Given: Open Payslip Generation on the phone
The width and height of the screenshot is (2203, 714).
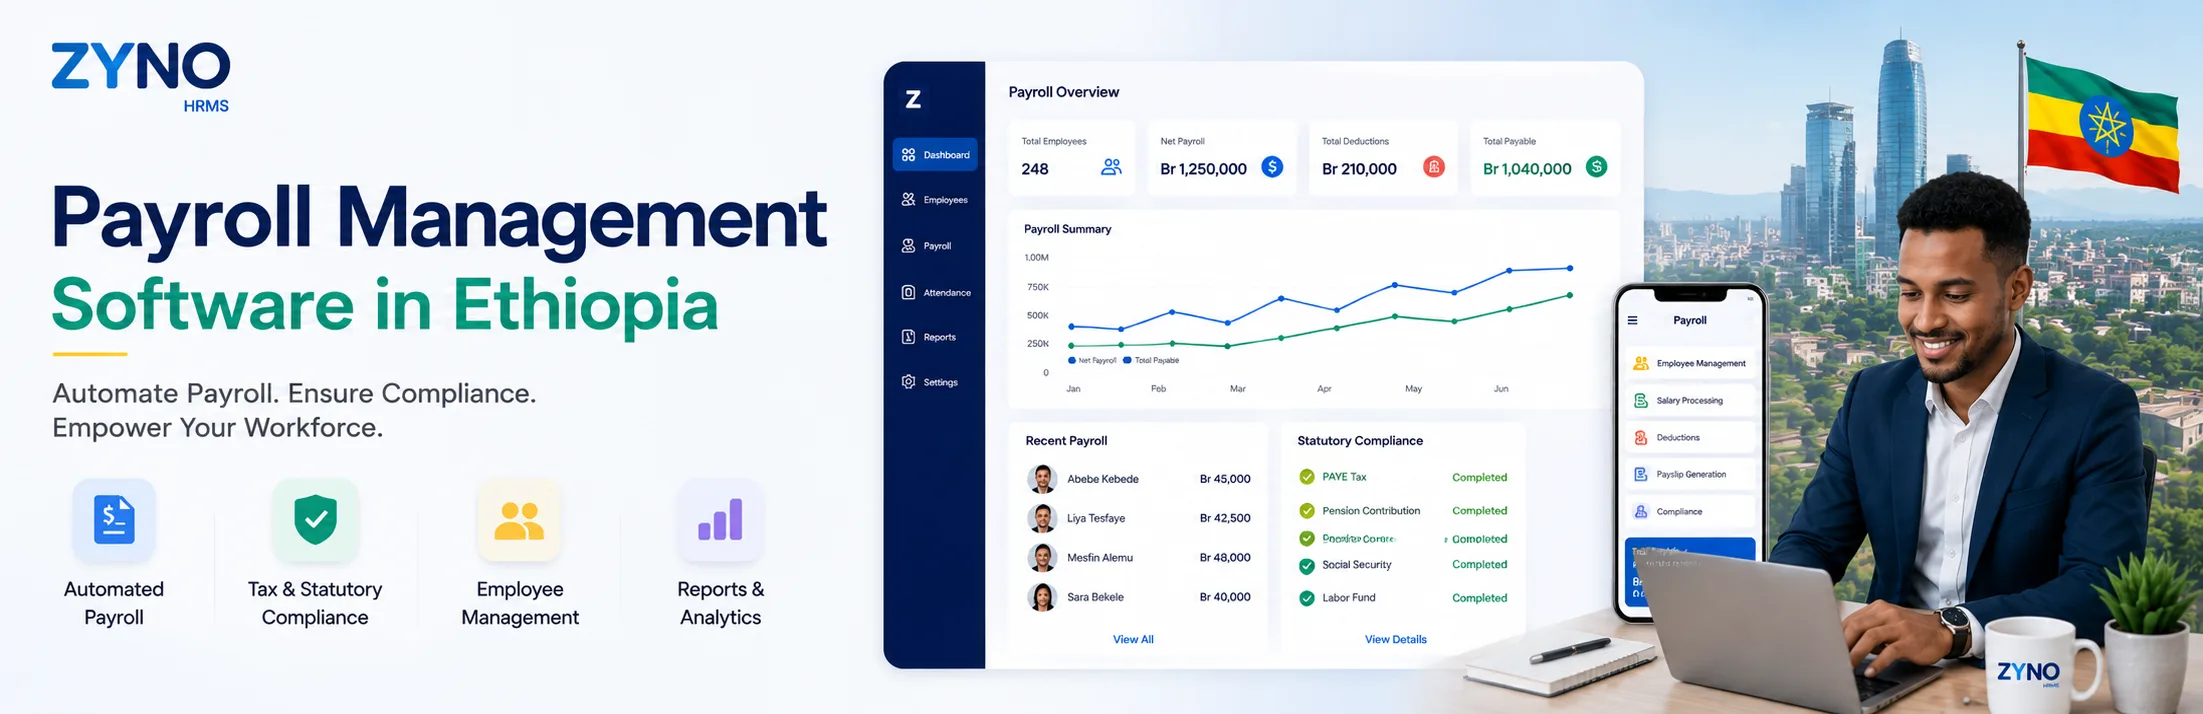Looking at the screenshot, I should point(1690,474).
